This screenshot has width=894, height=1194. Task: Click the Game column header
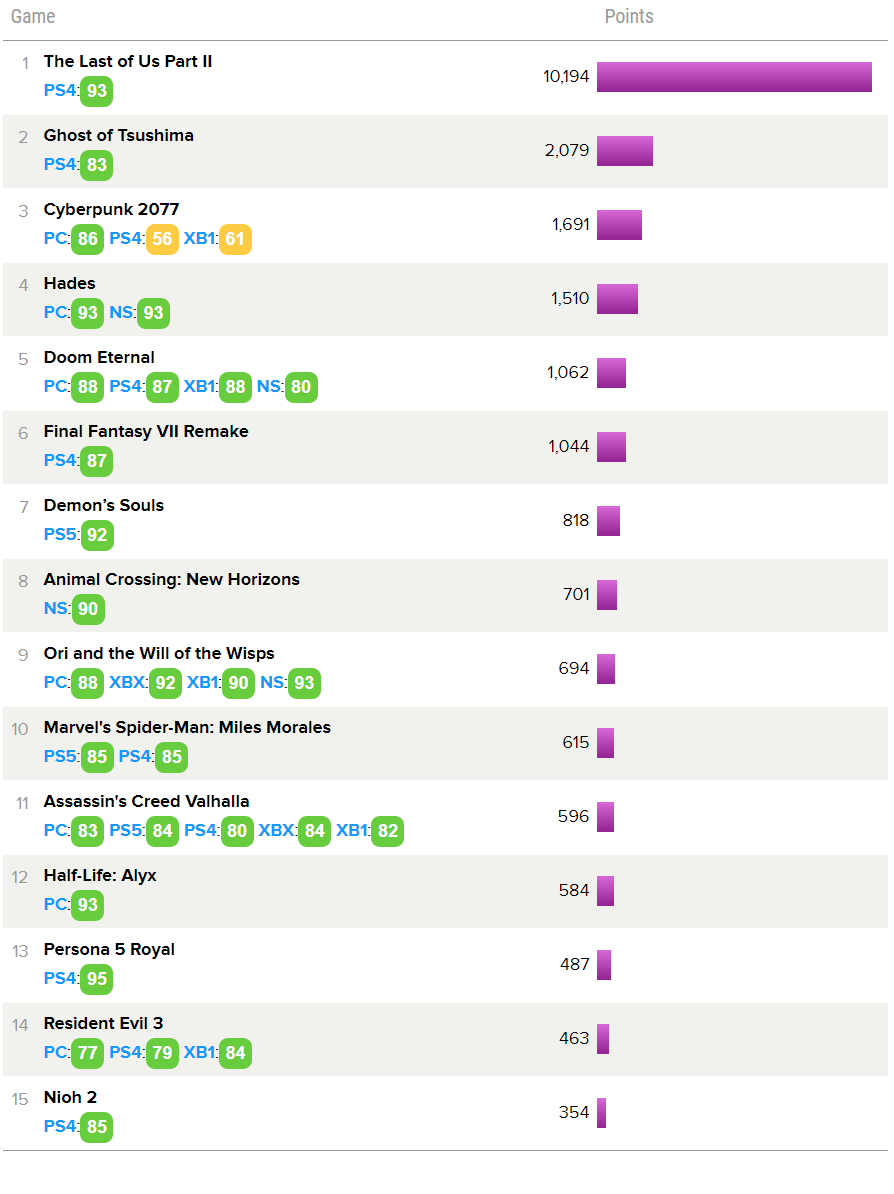pyautogui.click(x=33, y=17)
